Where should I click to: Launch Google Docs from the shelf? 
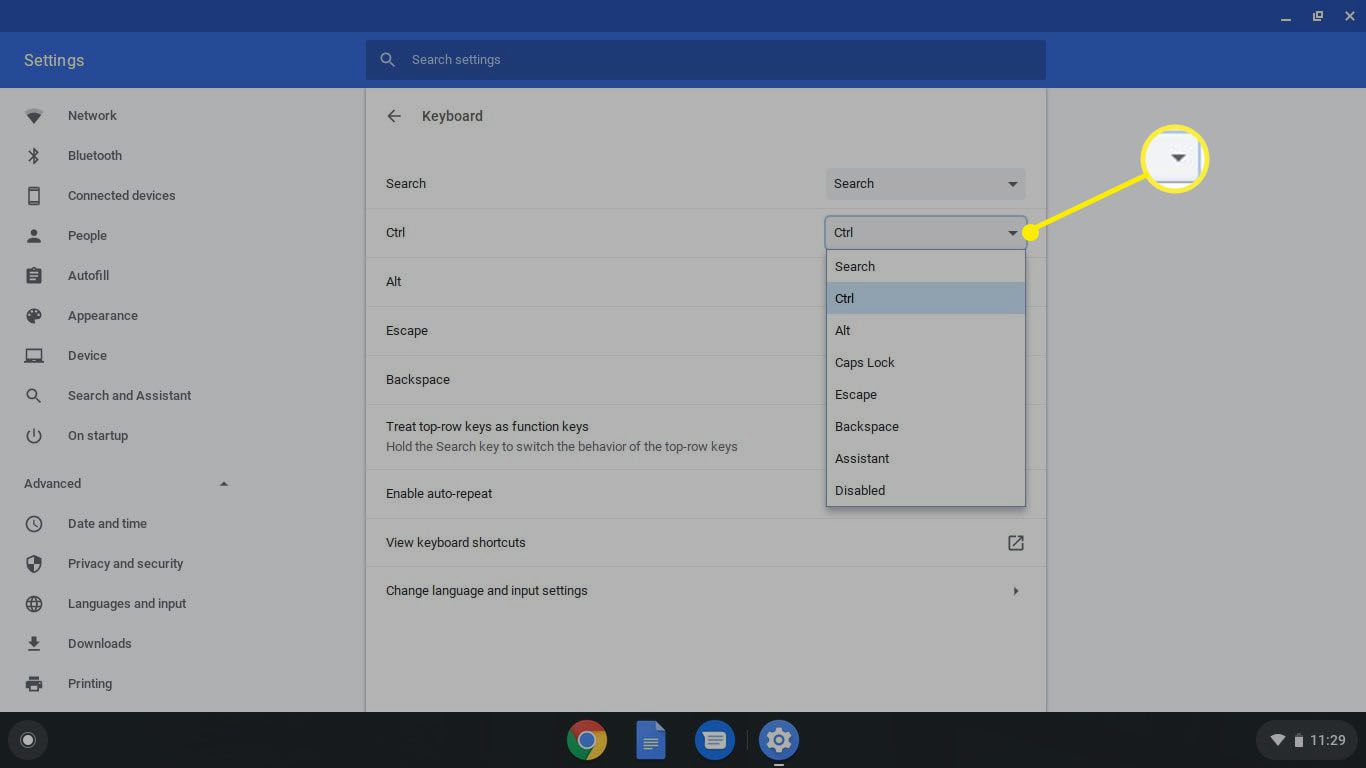point(651,740)
